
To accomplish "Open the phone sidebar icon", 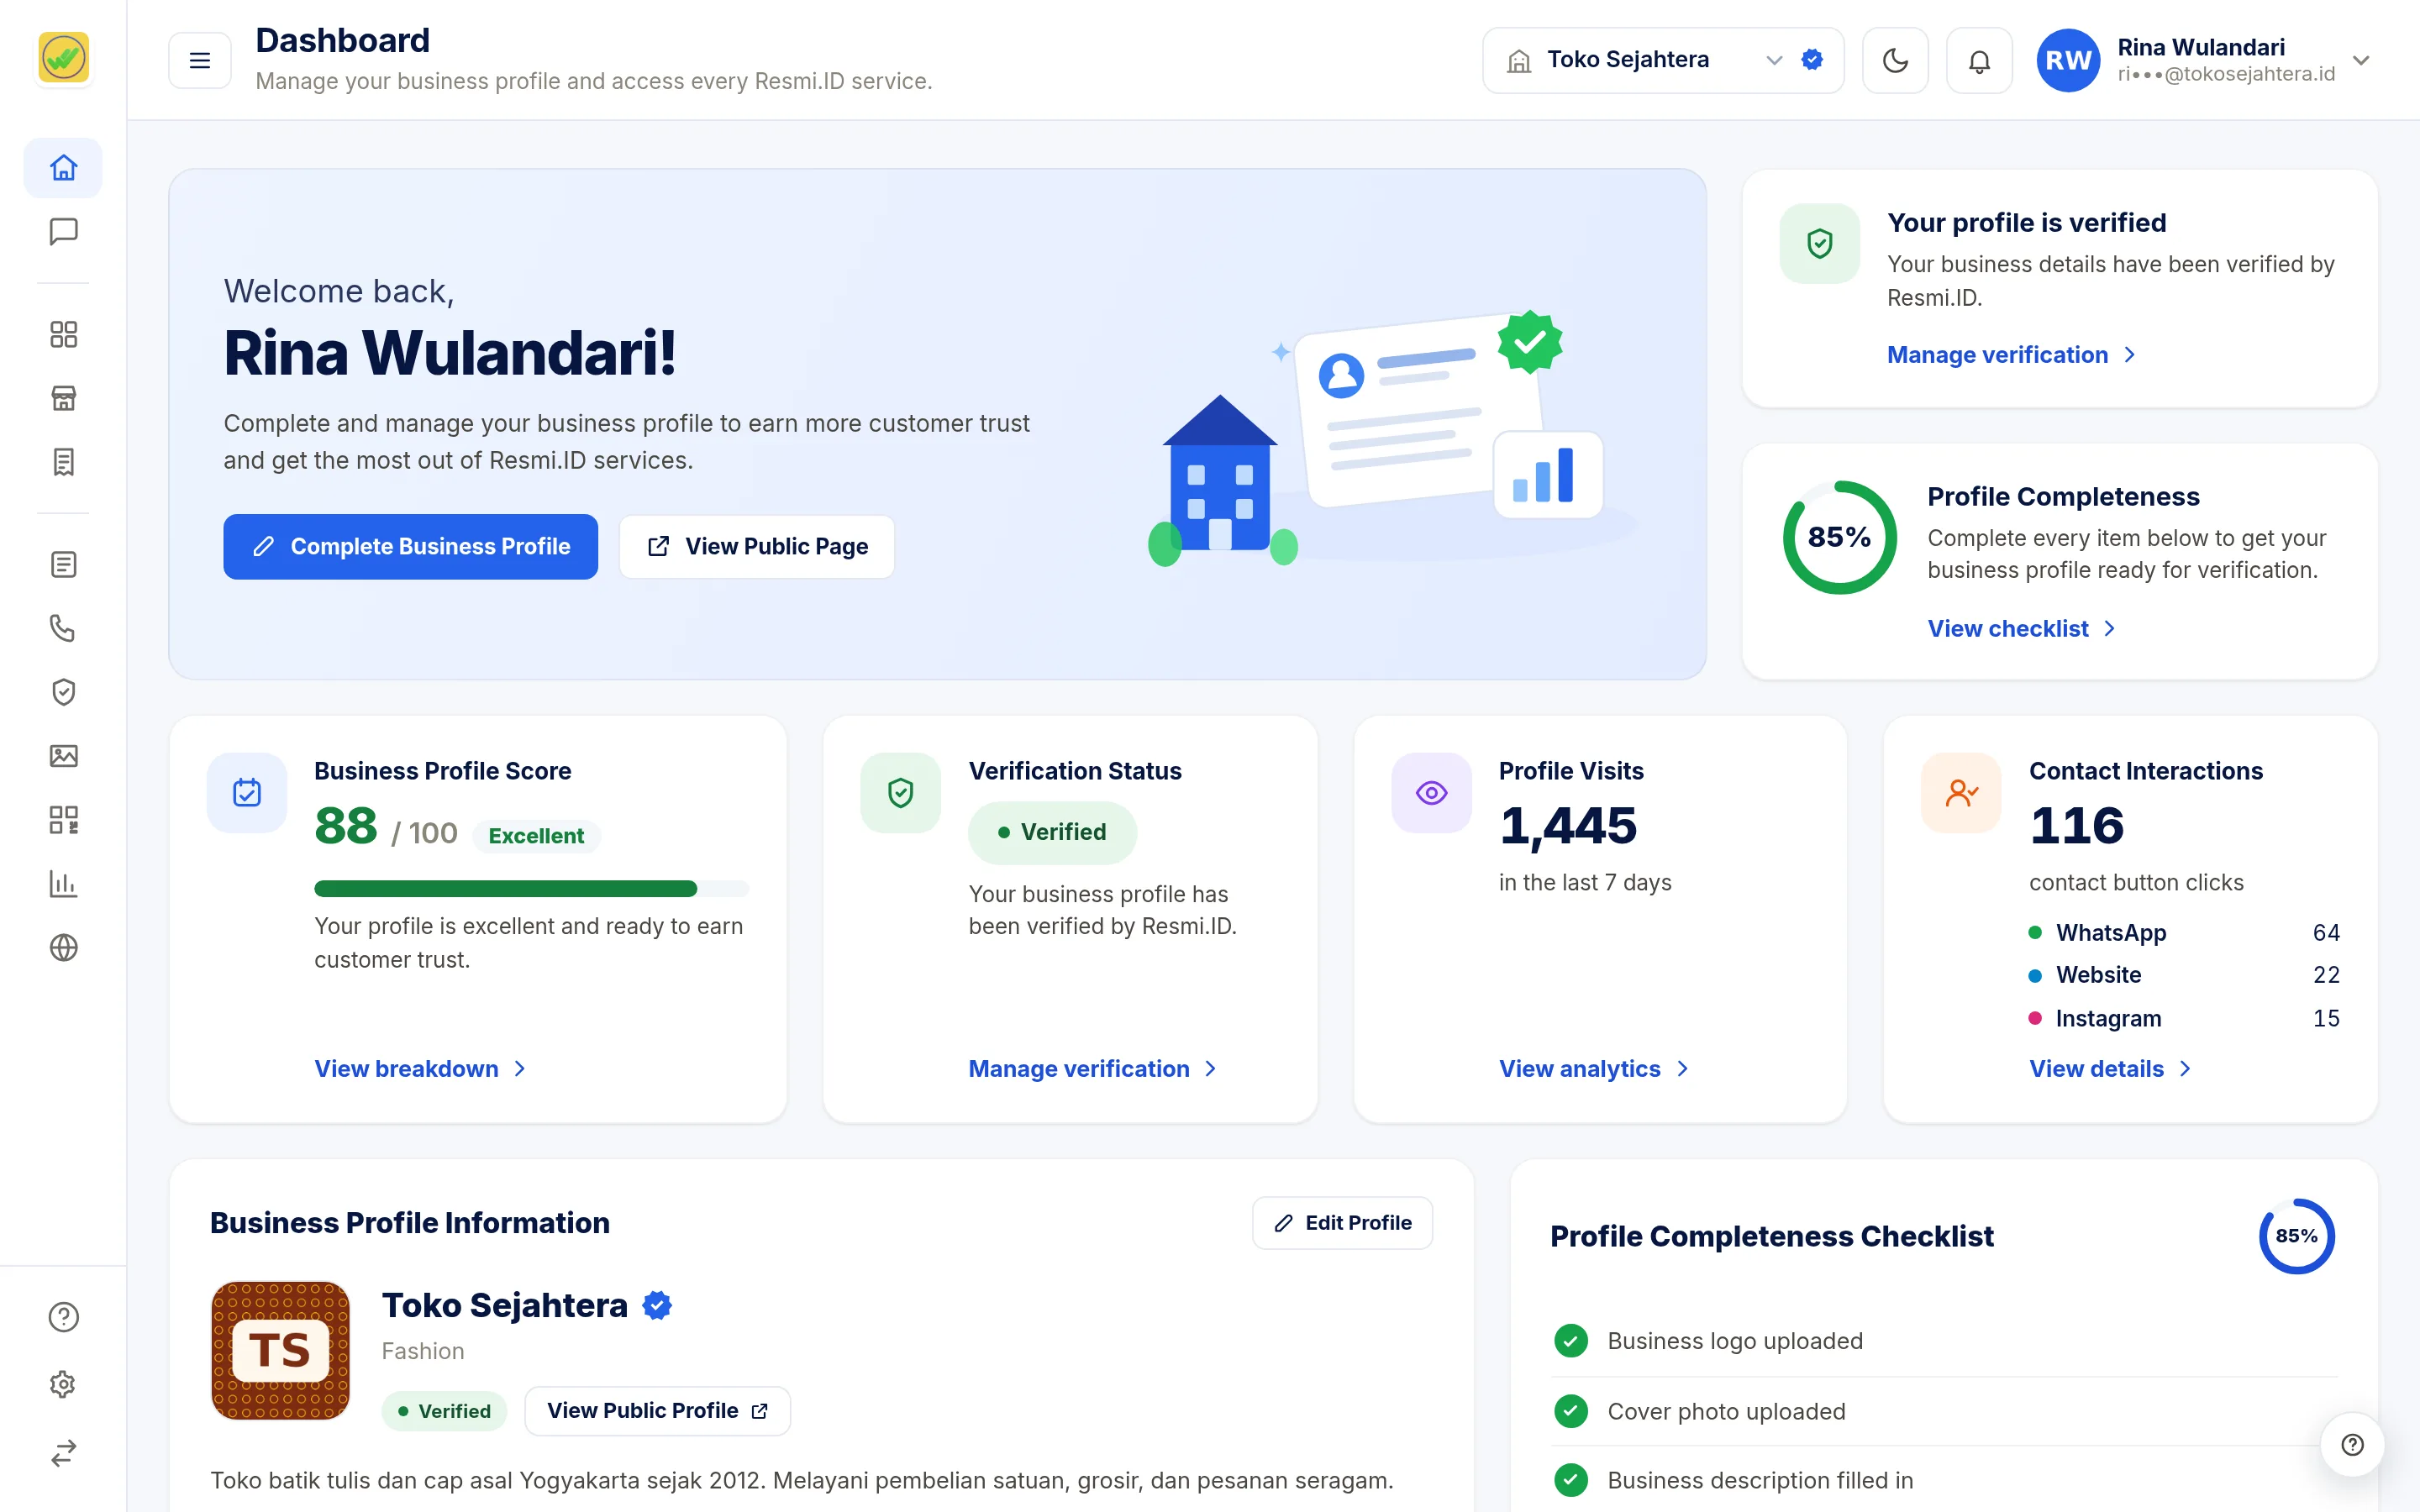I will 63,628.
